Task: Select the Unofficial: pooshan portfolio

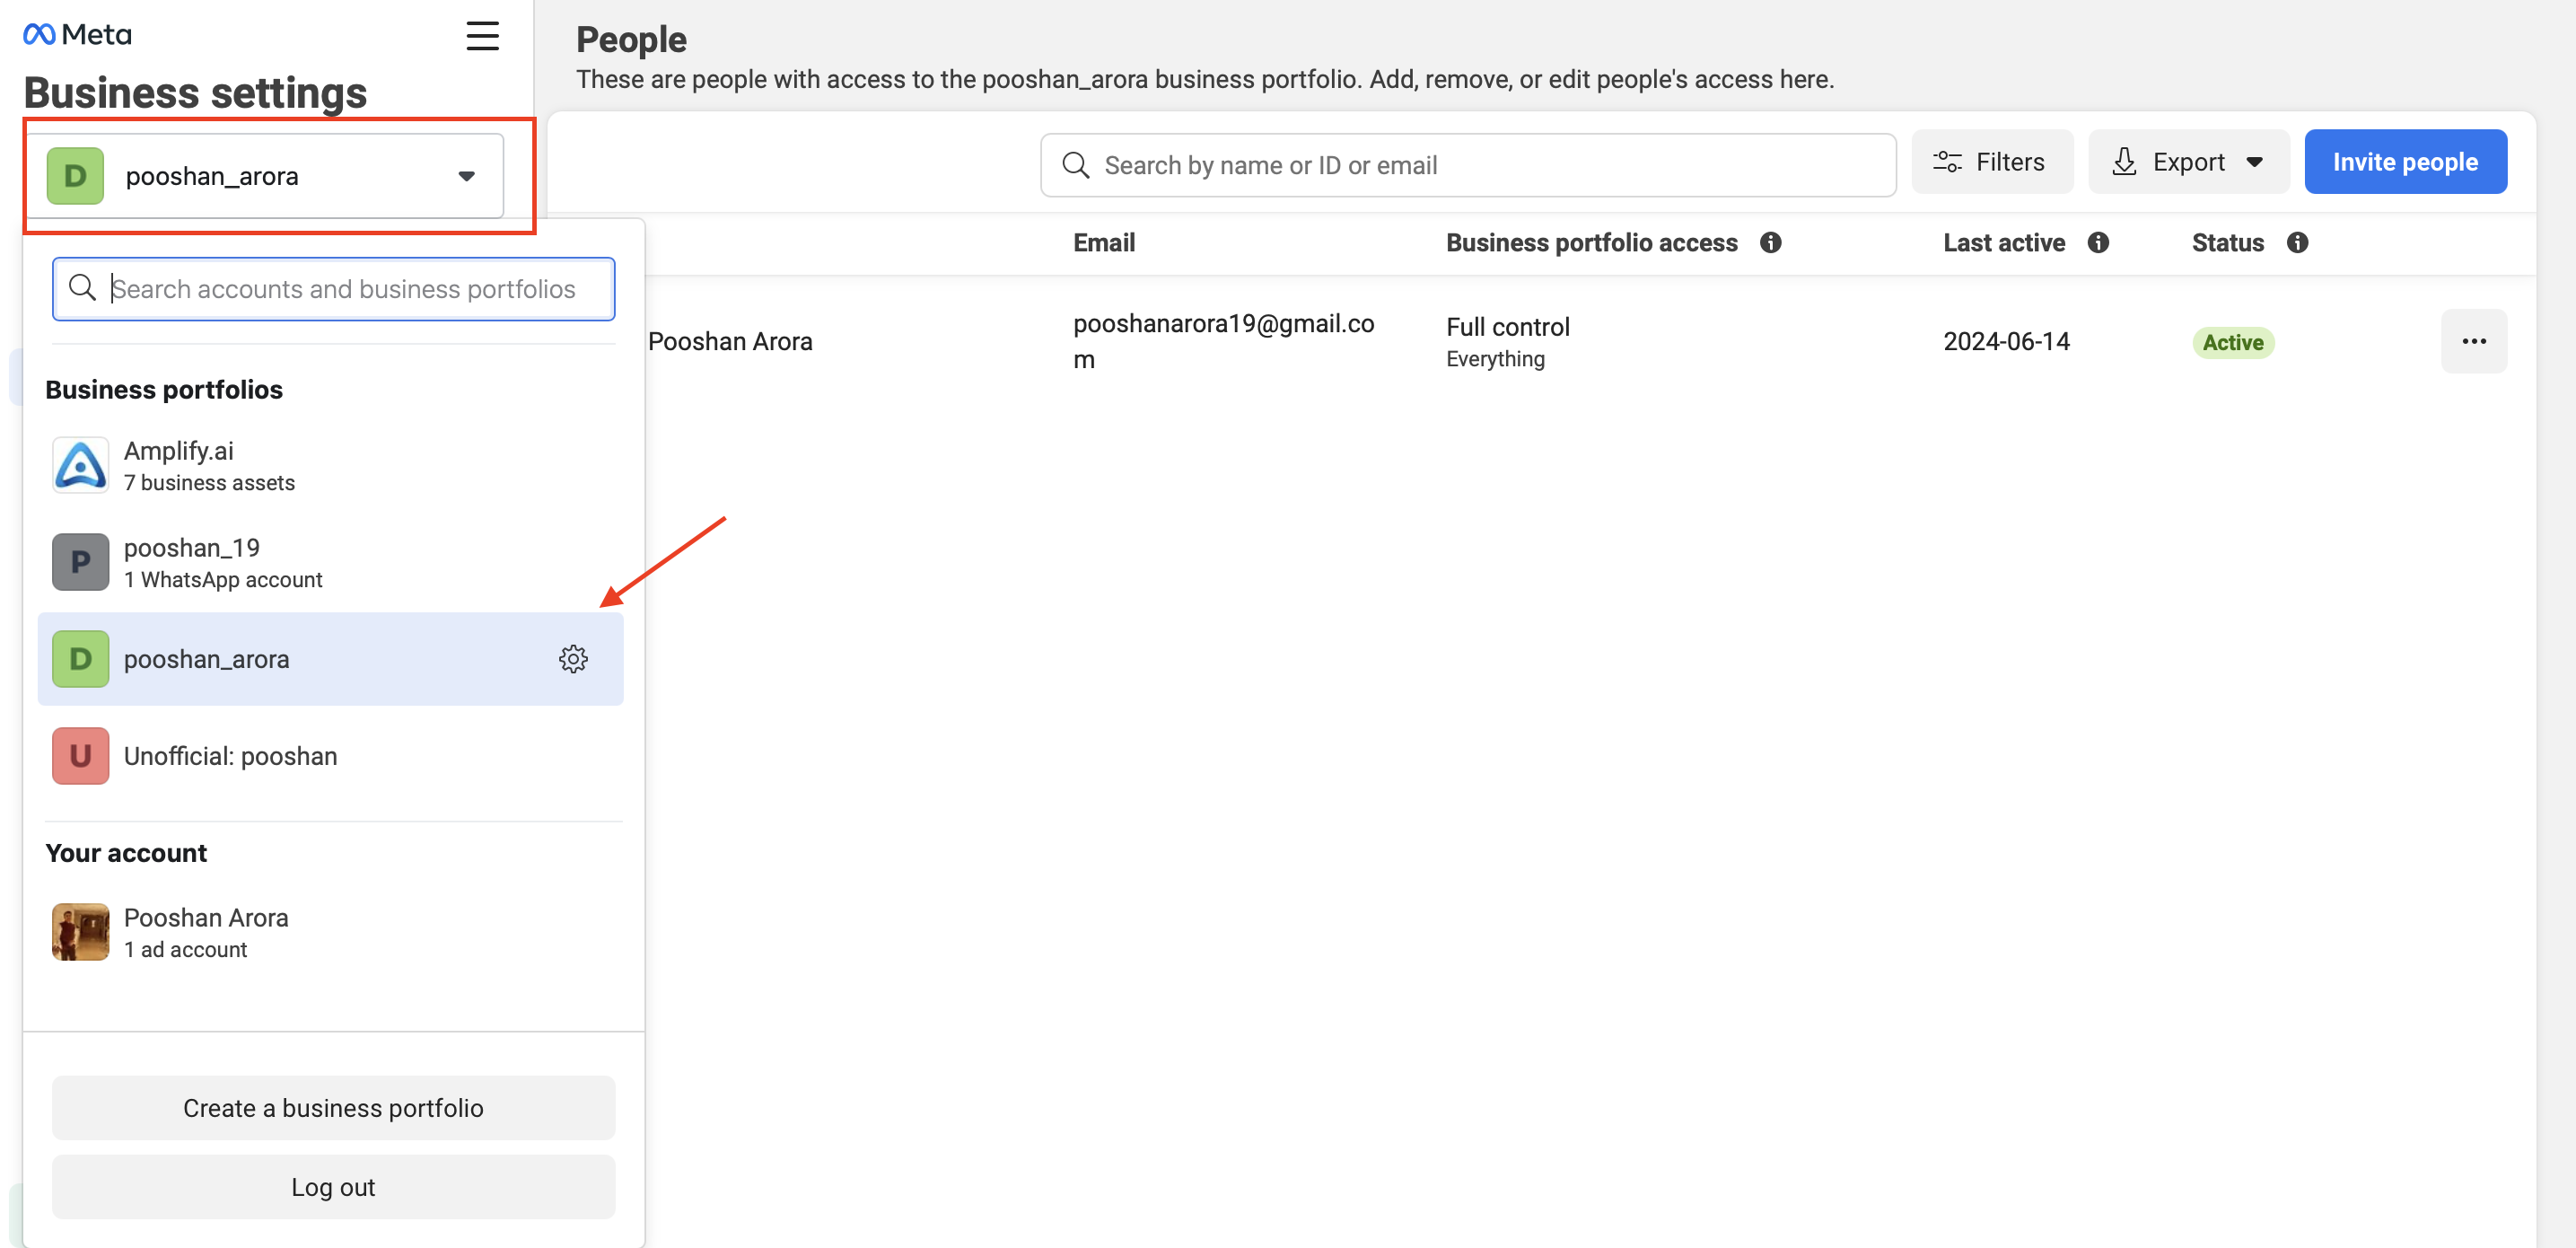Action: [330, 756]
